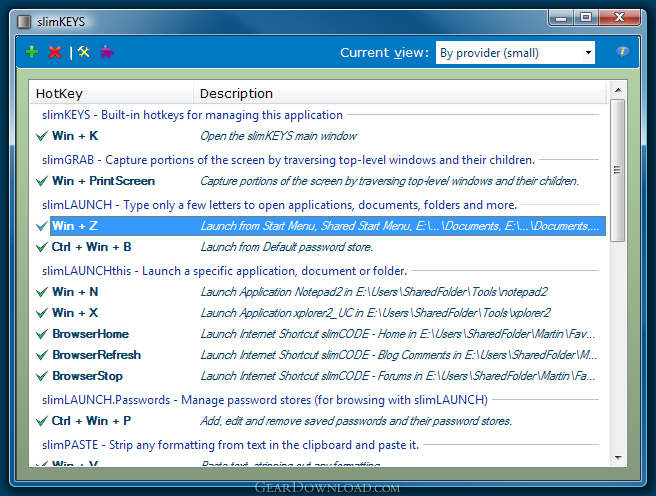Screen dimensions: 656x496
Task: Close the slimKEYS window
Action: pos(620,18)
